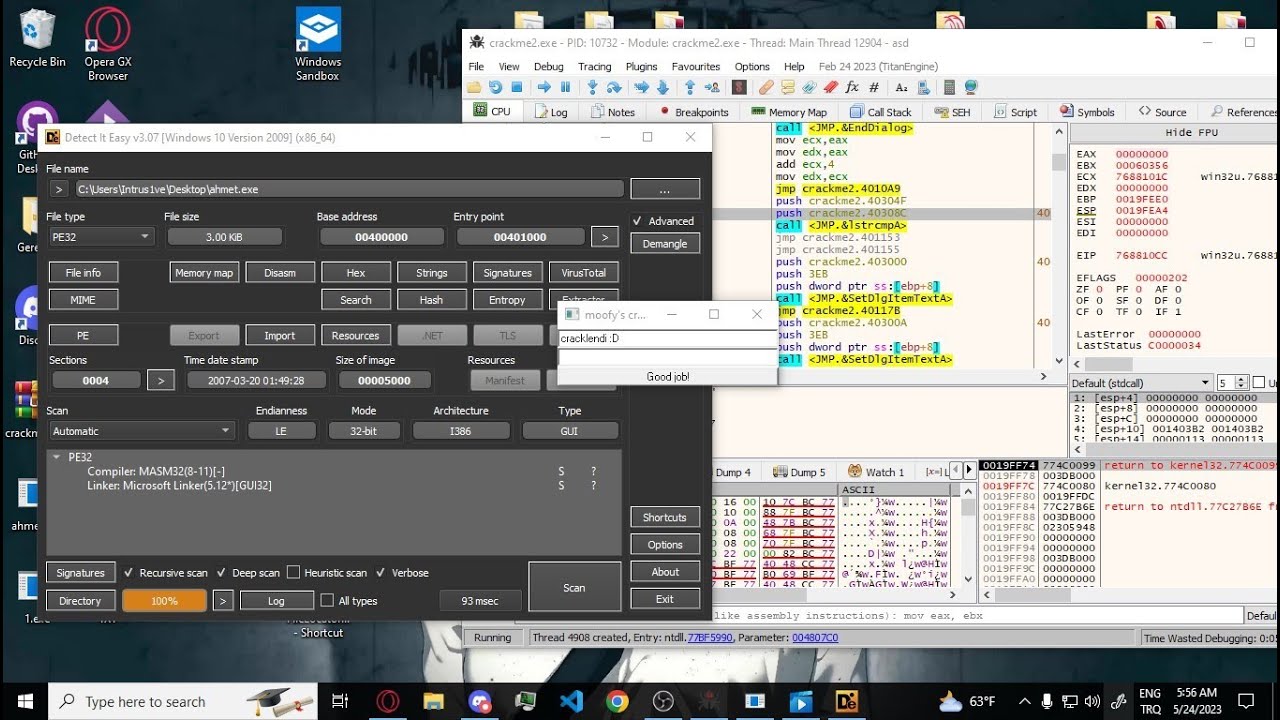Click the Demangle button

665,243
